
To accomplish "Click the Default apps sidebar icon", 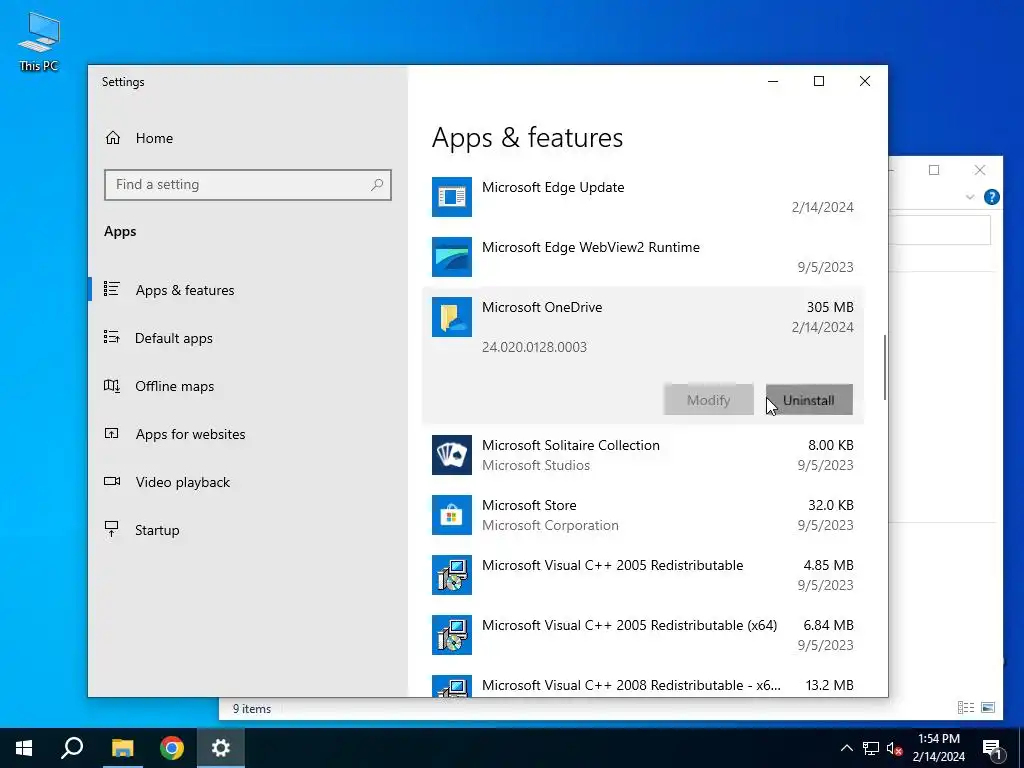I will click(x=112, y=337).
